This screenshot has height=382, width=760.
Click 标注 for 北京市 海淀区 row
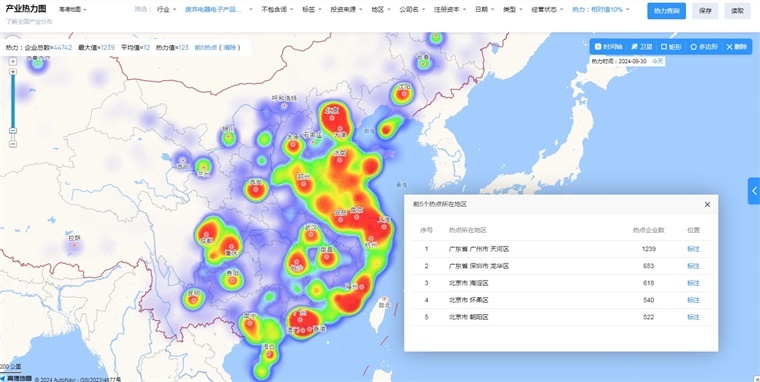(x=694, y=283)
